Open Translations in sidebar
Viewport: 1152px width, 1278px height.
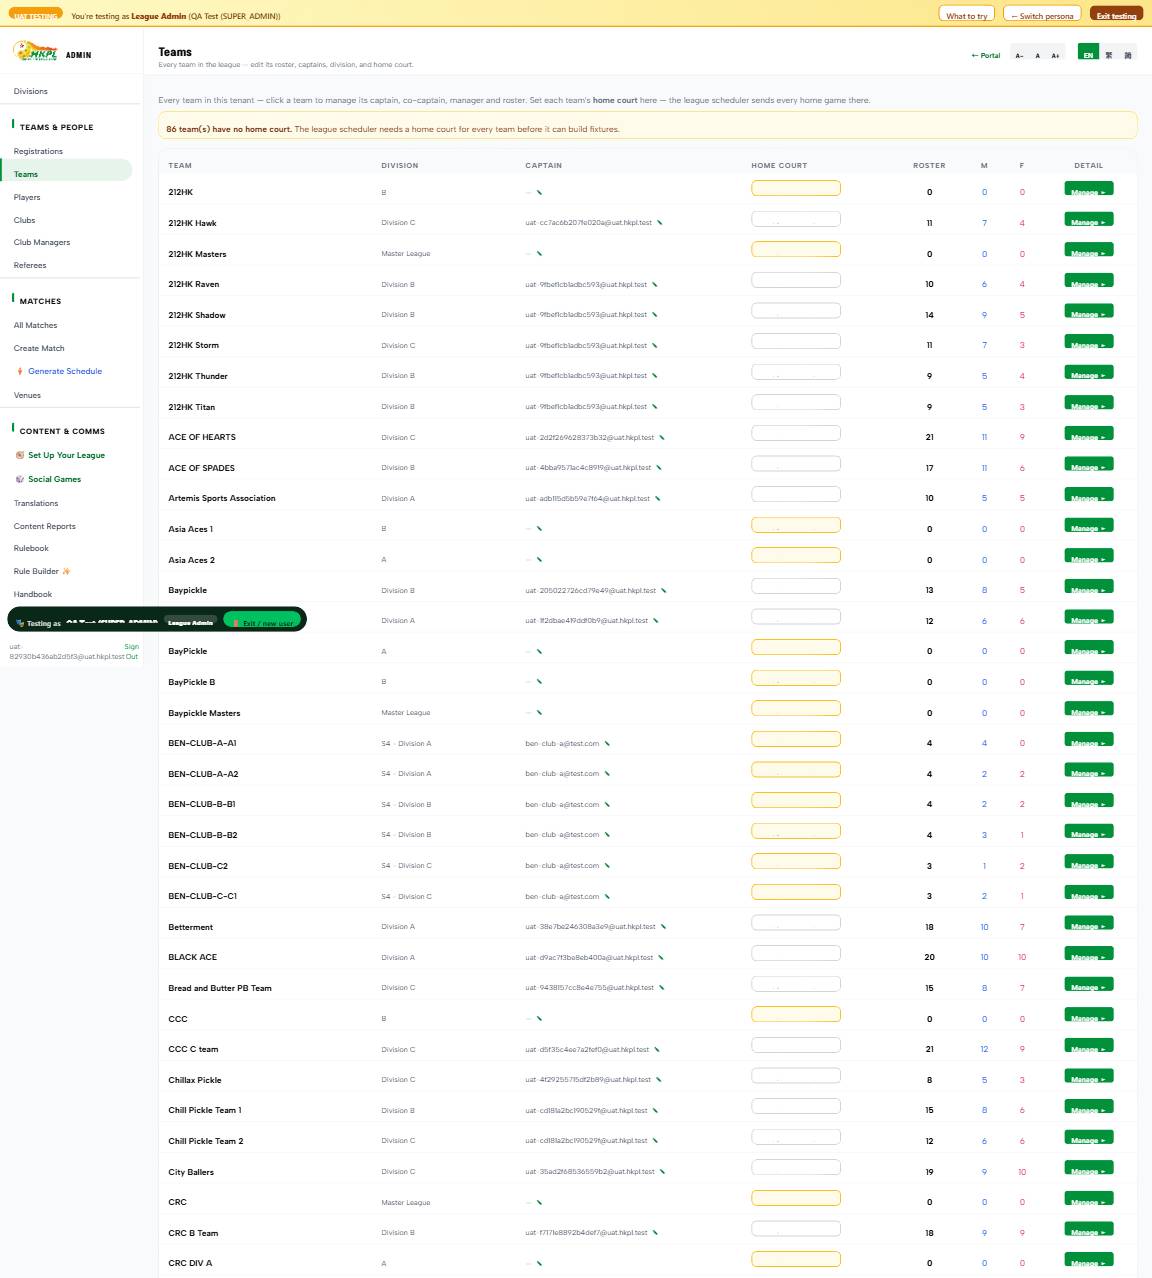(x=36, y=503)
